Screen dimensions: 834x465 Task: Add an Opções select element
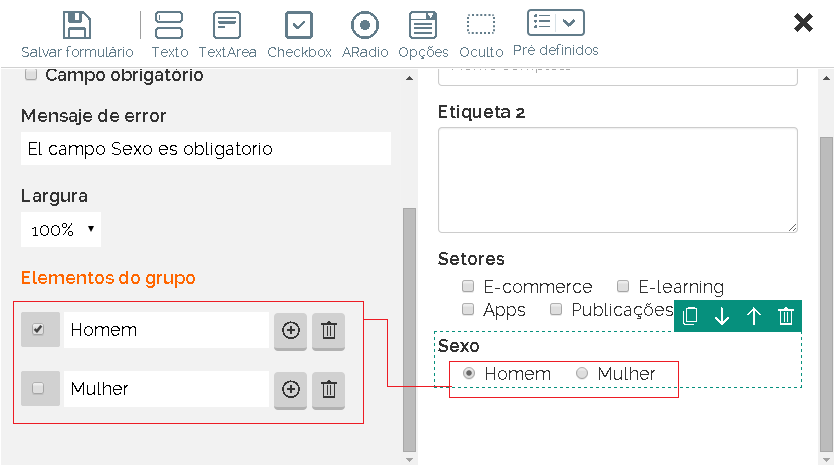pos(423,25)
